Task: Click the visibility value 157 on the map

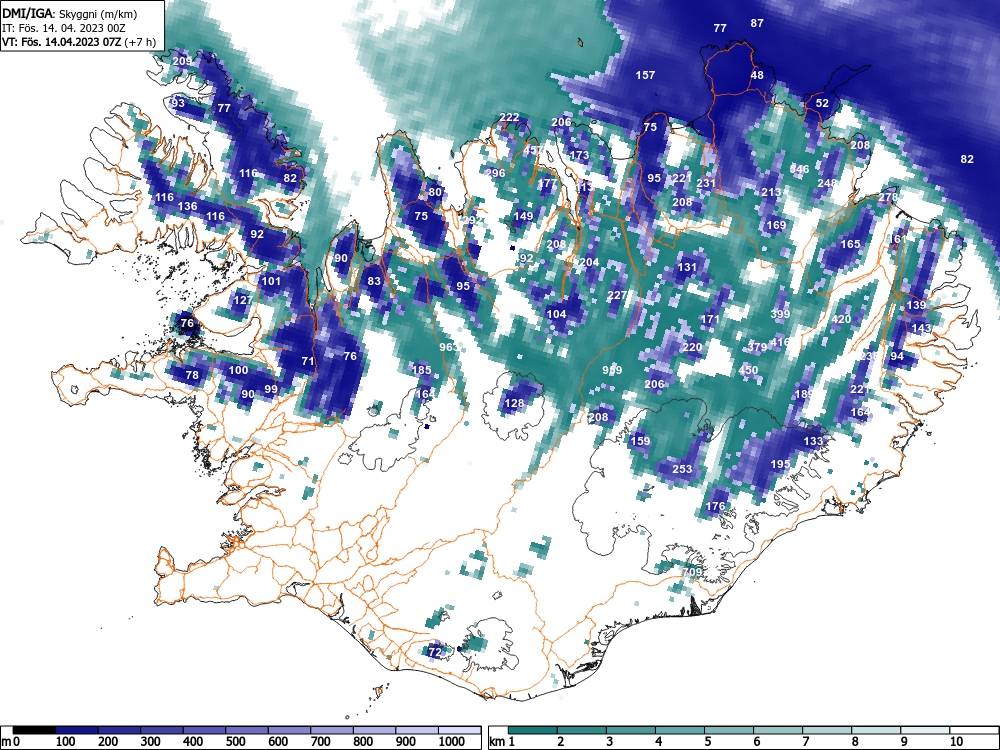Action: (x=645, y=75)
